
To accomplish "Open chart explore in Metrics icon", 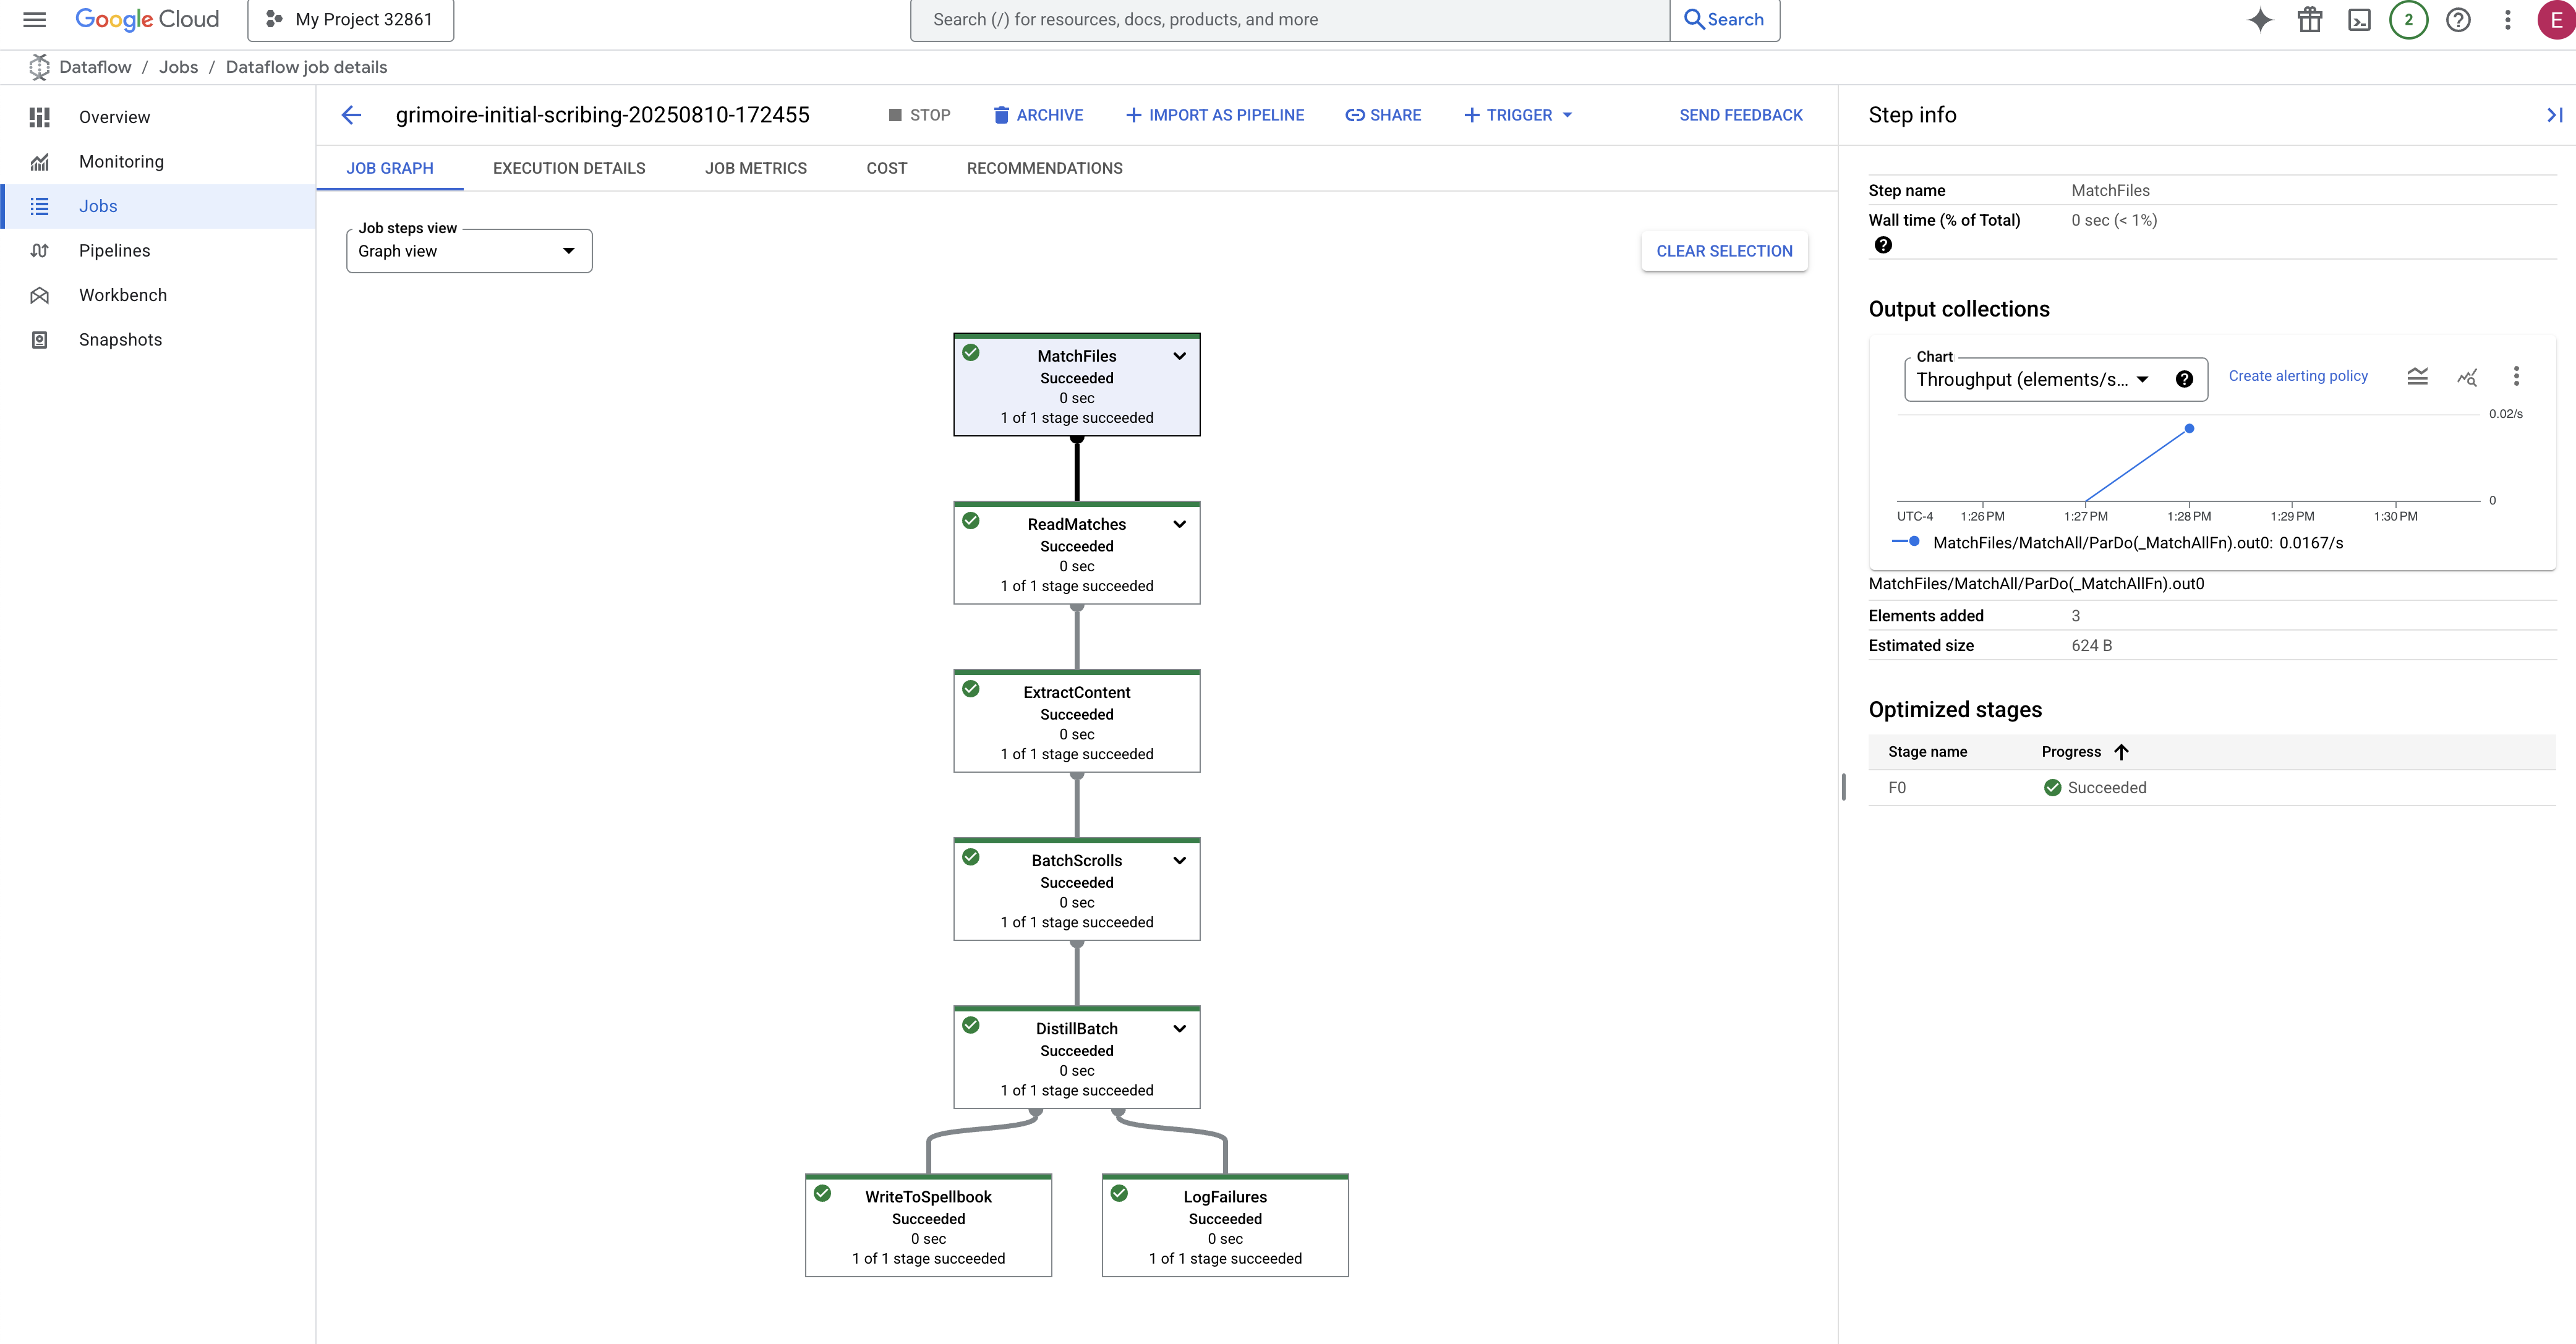I will 2467,376.
